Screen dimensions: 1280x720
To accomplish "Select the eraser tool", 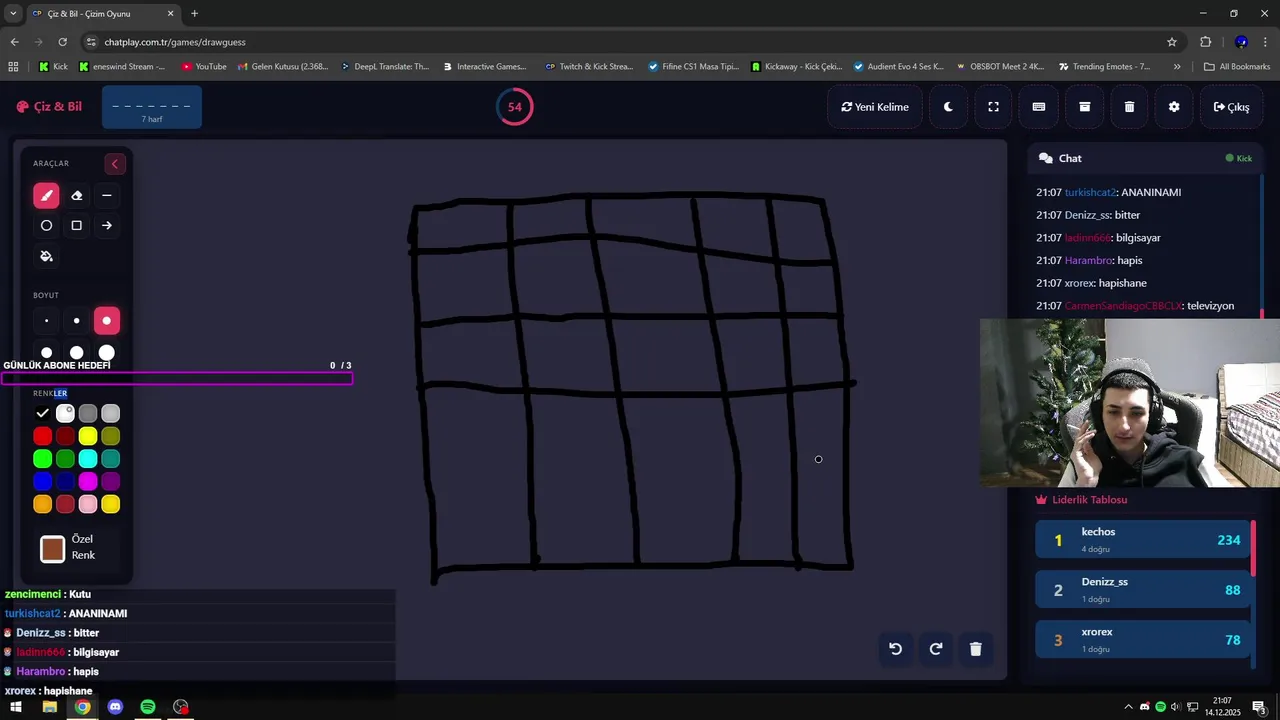I will [76, 196].
